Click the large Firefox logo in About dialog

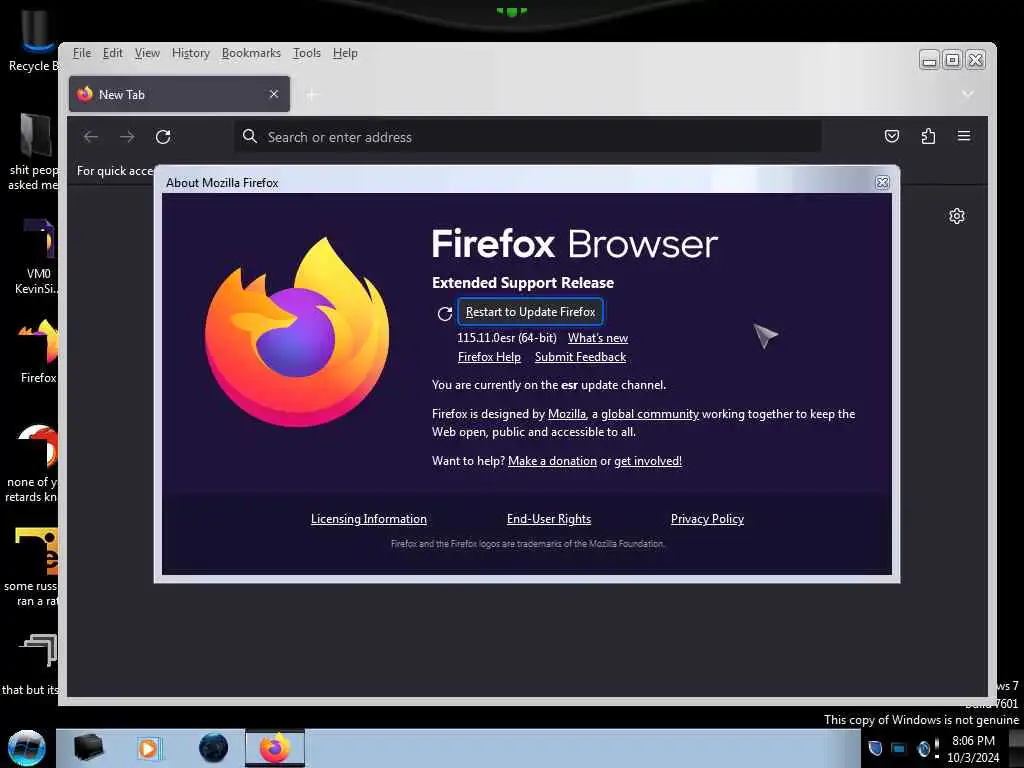[x=297, y=332]
